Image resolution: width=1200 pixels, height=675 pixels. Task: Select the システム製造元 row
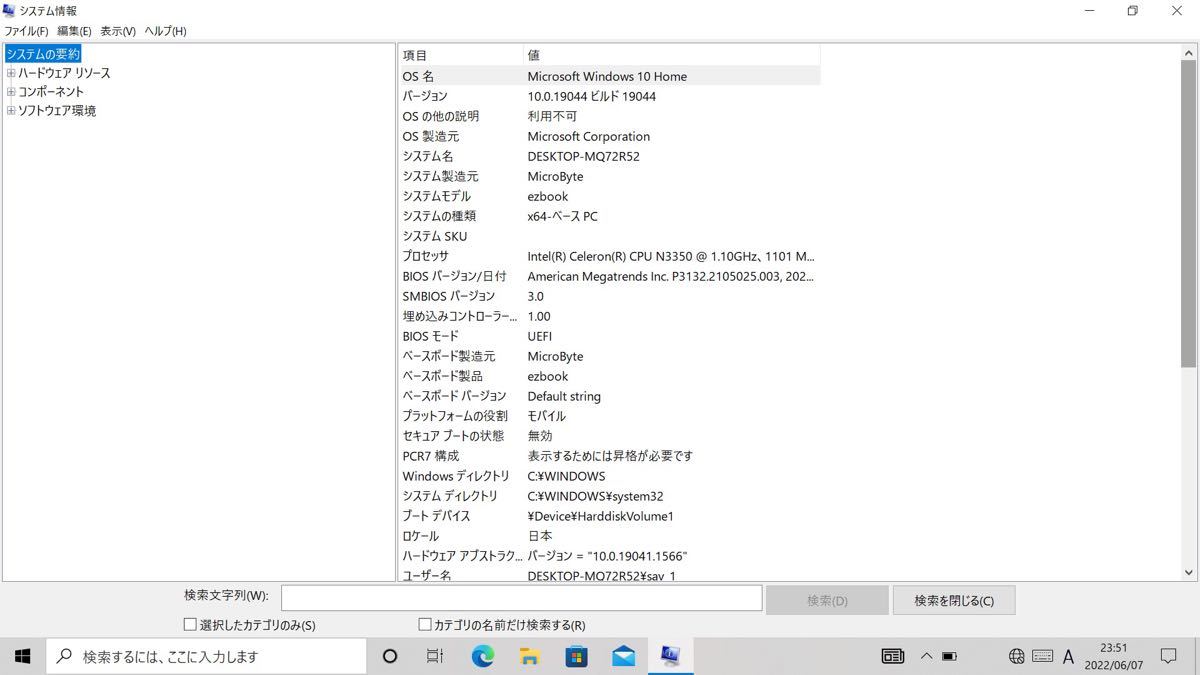point(610,176)
